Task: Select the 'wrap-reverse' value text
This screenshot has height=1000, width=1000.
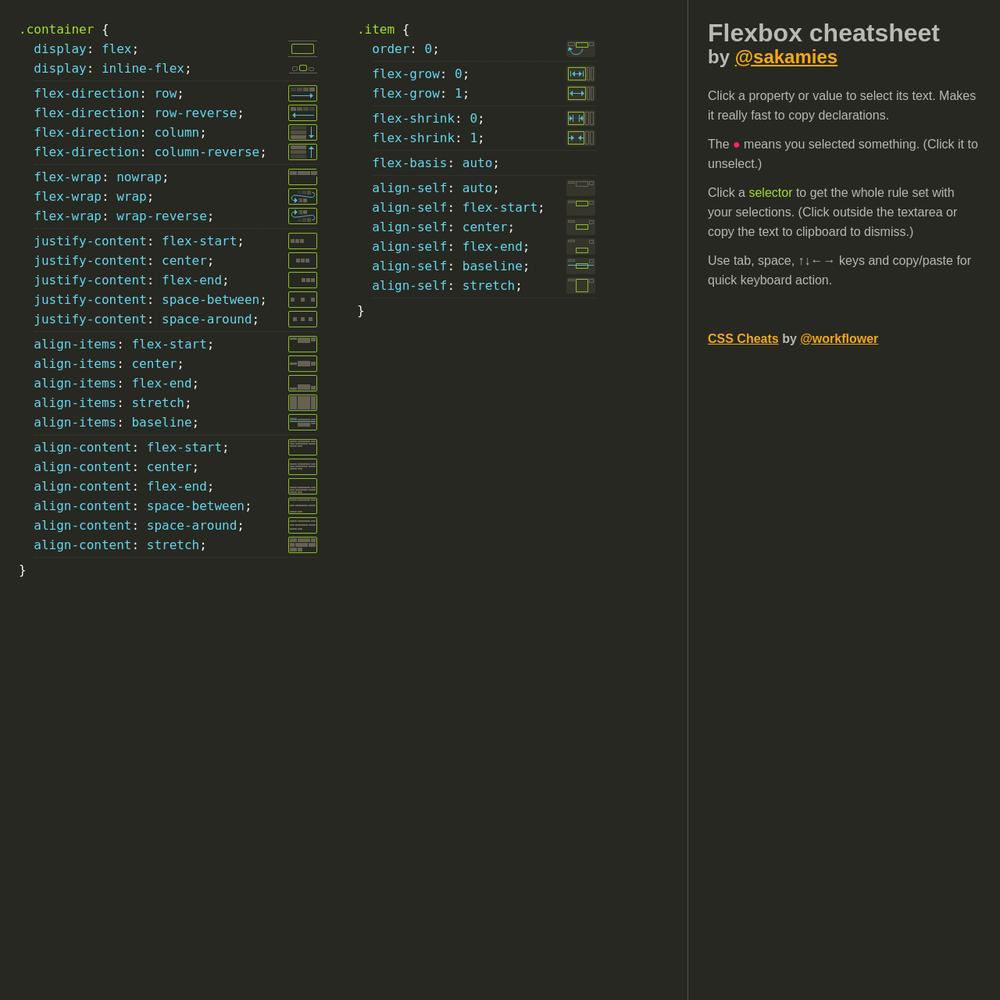Action: point(161,216)
